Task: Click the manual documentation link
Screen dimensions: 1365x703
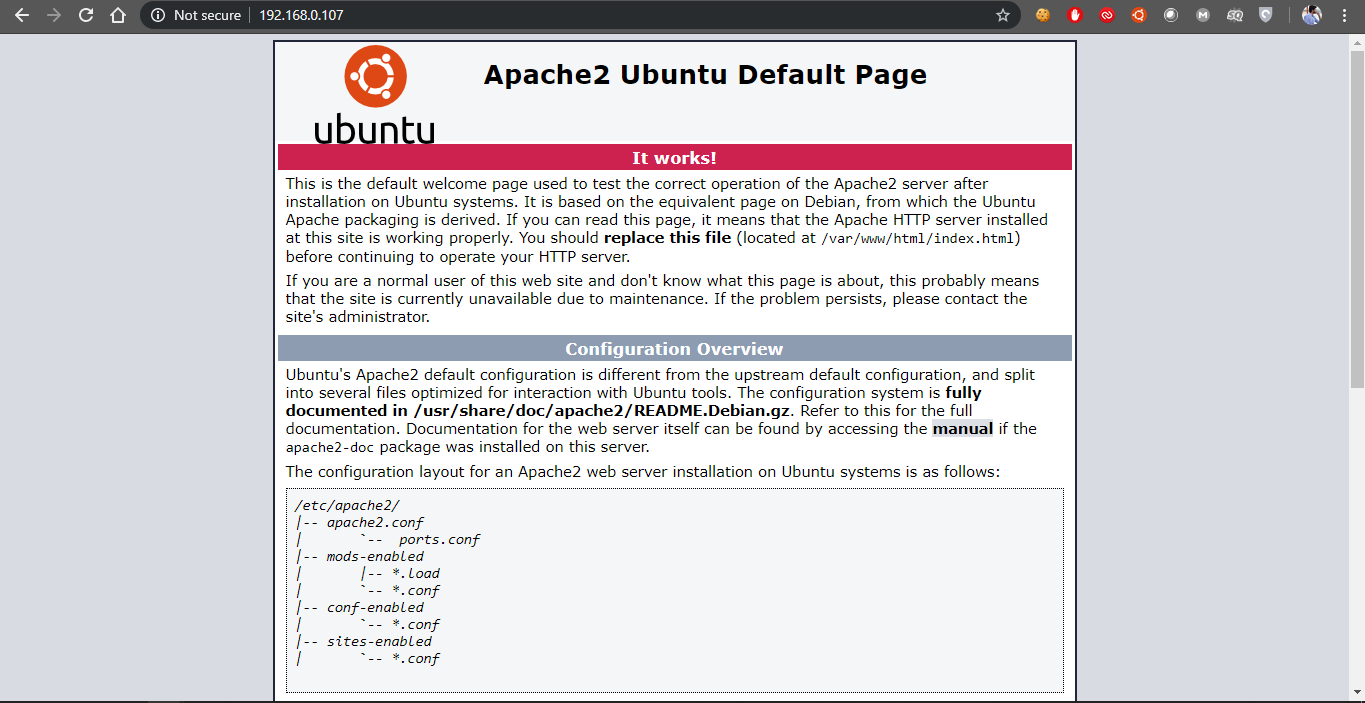Action: coord(962,428)
